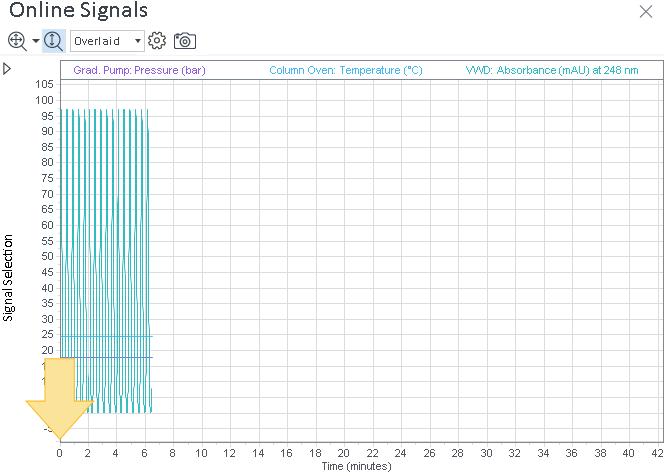Open signal settings gear icon

click(x=157, y=41)
